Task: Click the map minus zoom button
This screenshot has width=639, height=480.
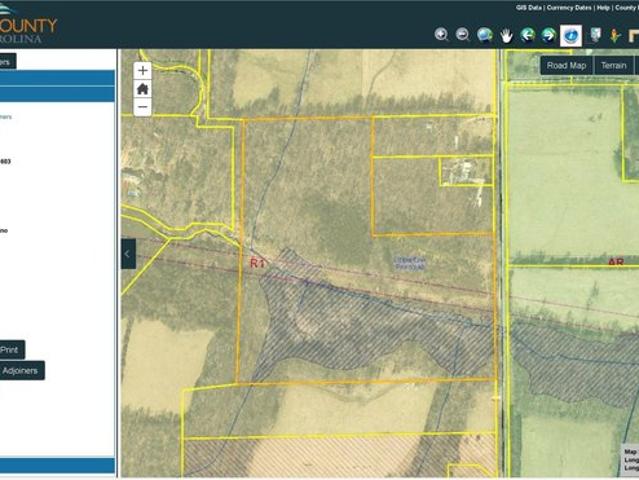Action: pos(143,107)
